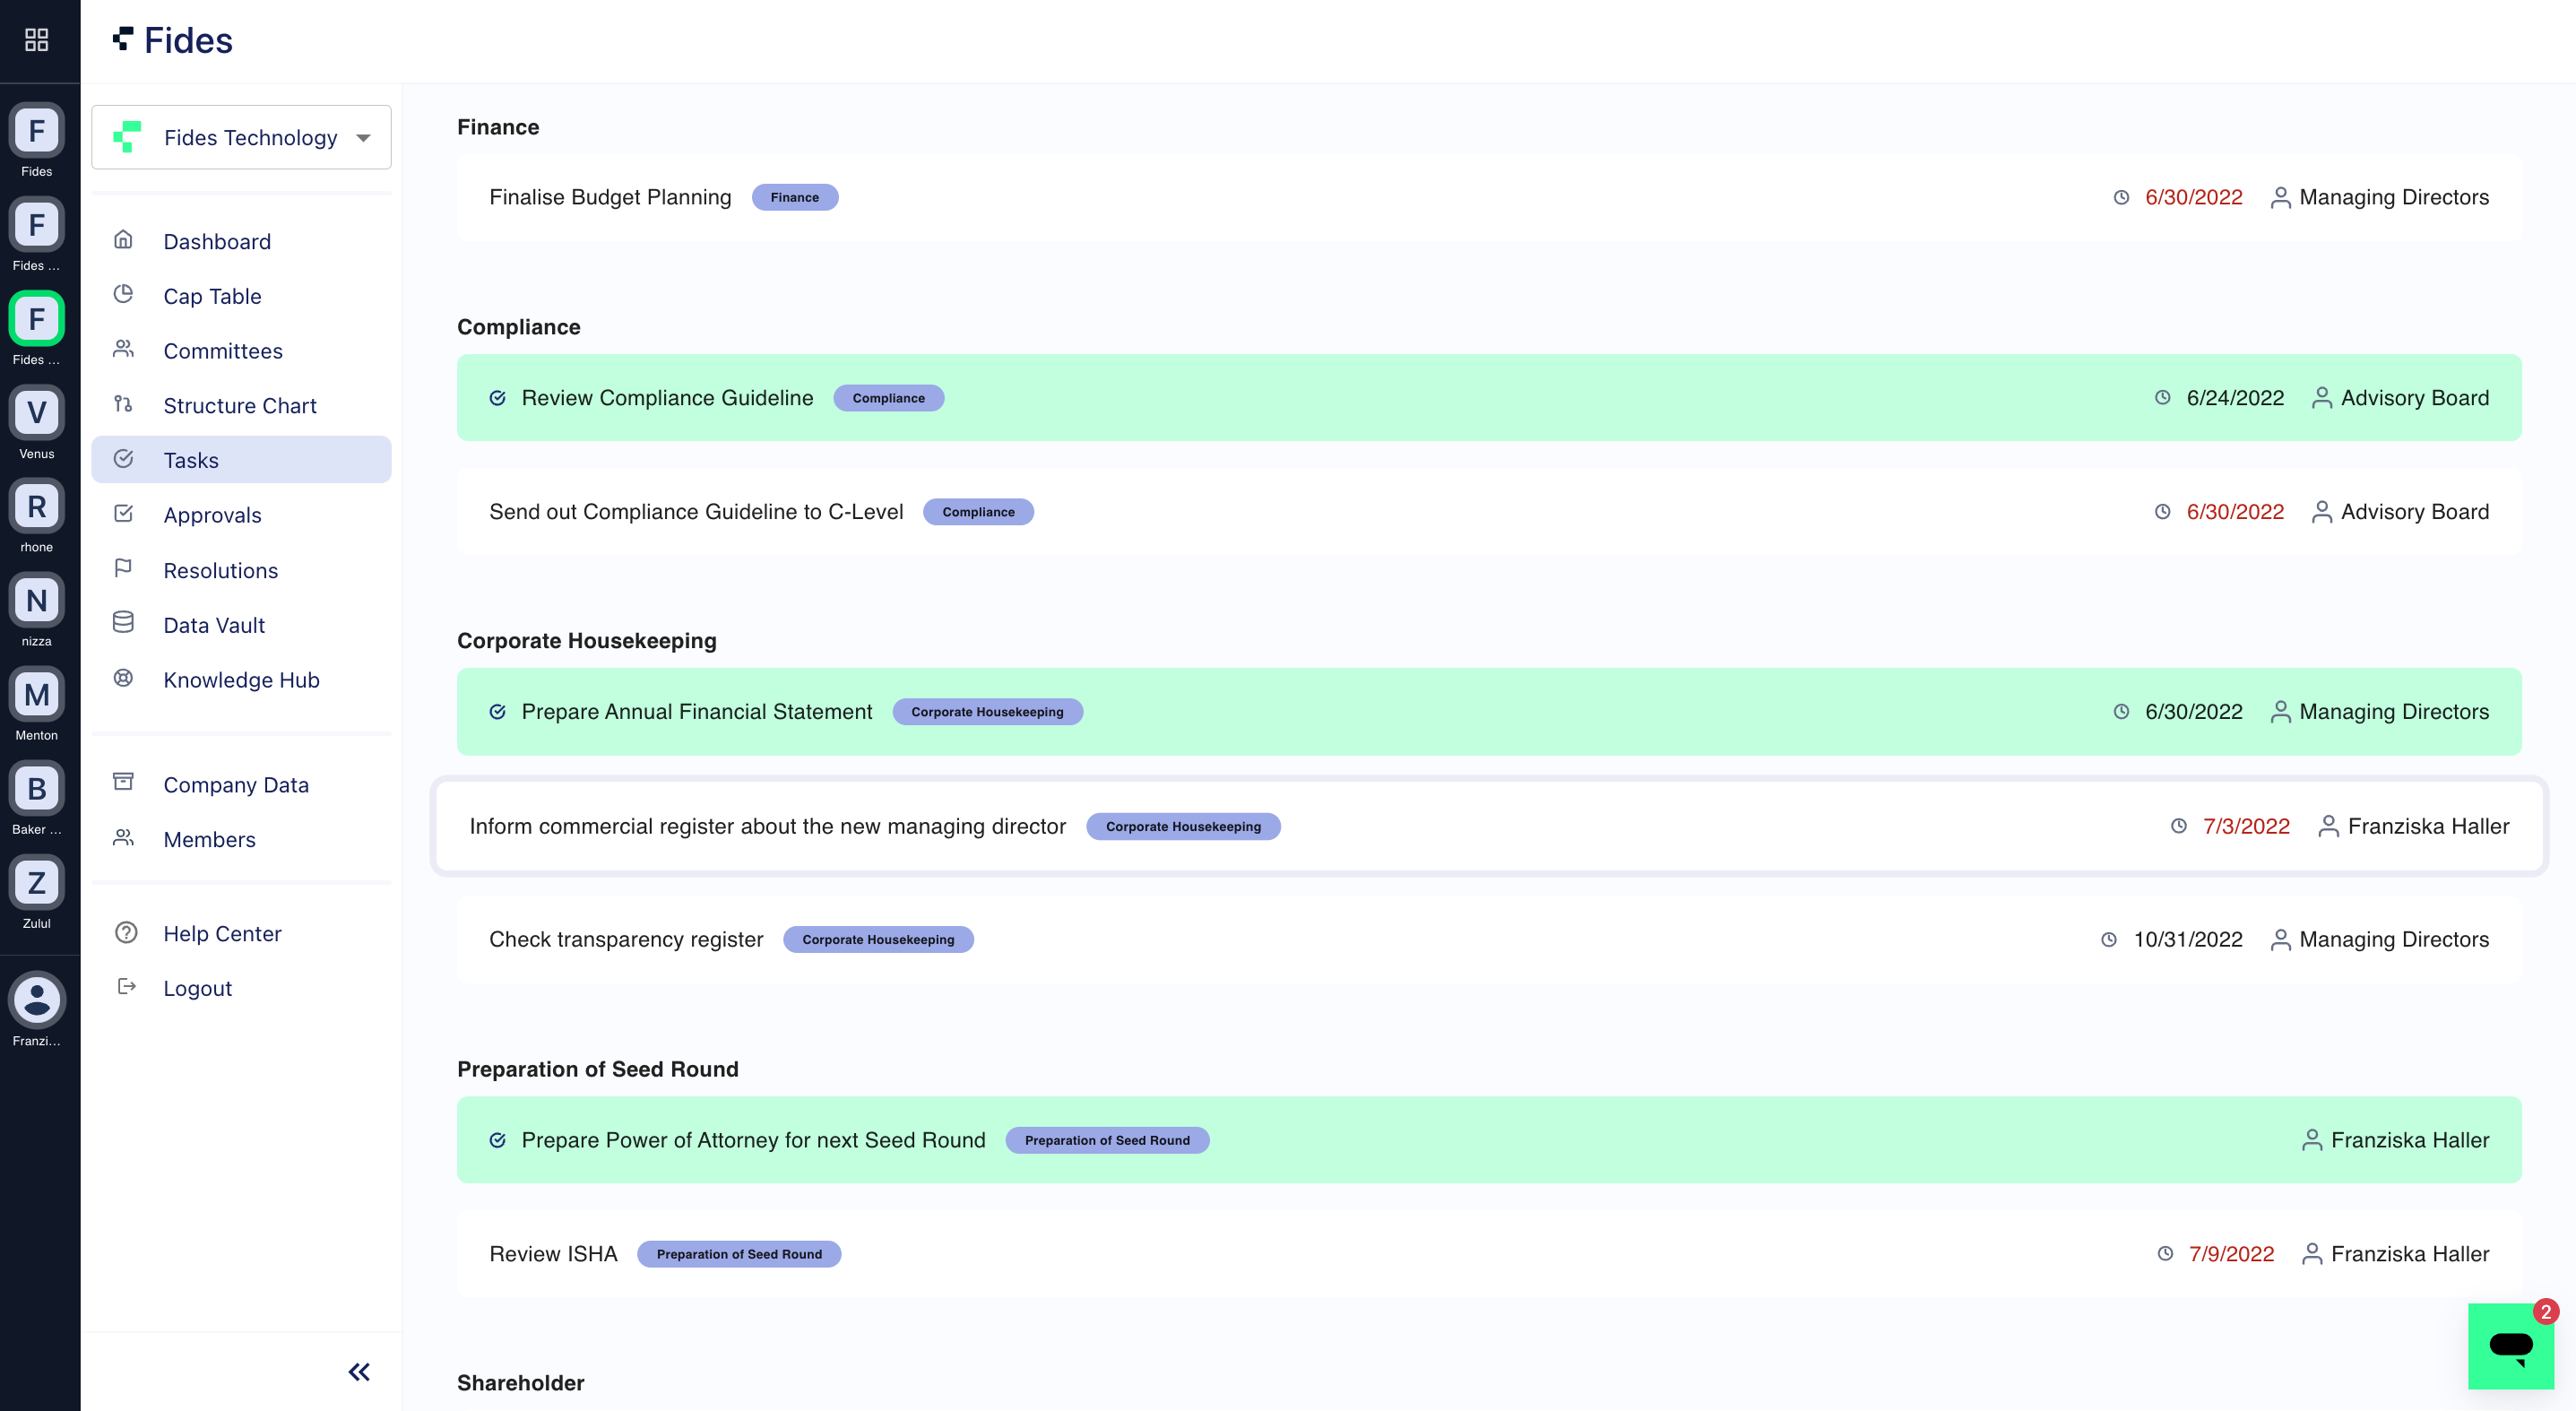Viewport: 2576px width, 1411px height.
Task: Toggle the Prepare Annual Financial Statement completion check
Action: pos(497,712)
